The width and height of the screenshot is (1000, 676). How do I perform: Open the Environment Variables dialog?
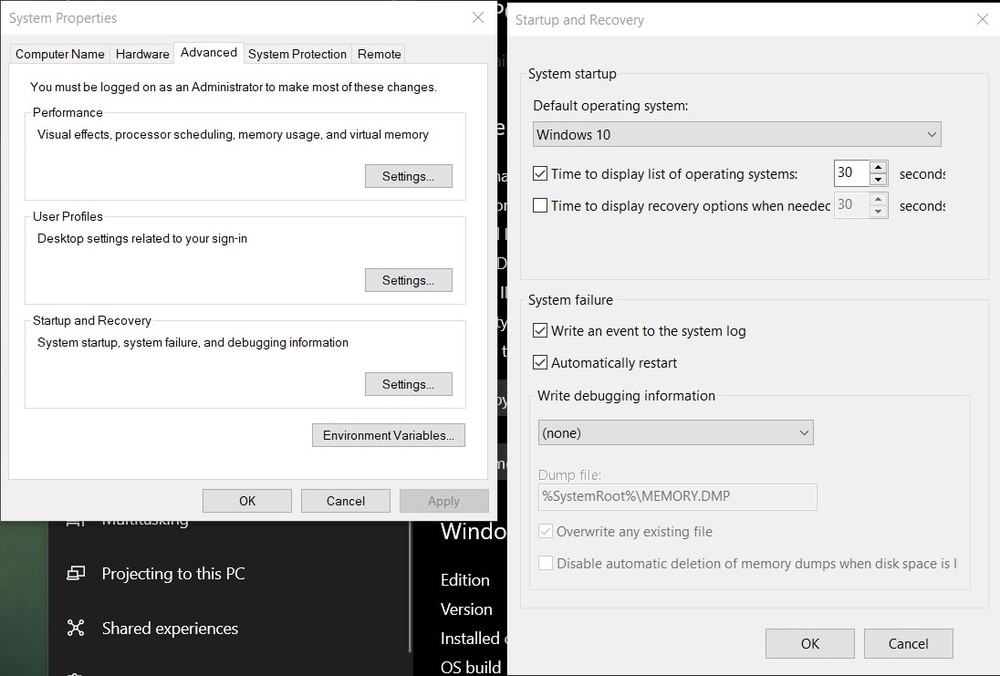point(388,435)
